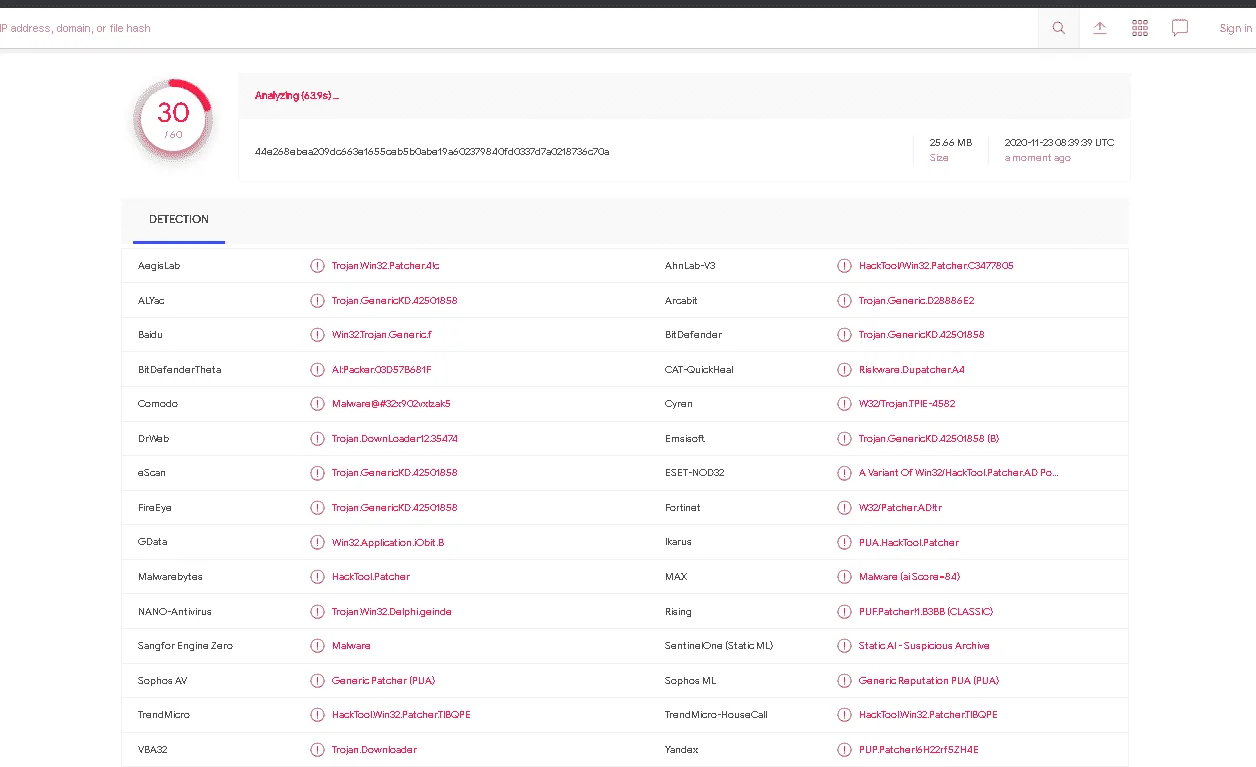1256x767 pixels.
Task: Click the Sign in link
Action: [x=1235, y=28]
